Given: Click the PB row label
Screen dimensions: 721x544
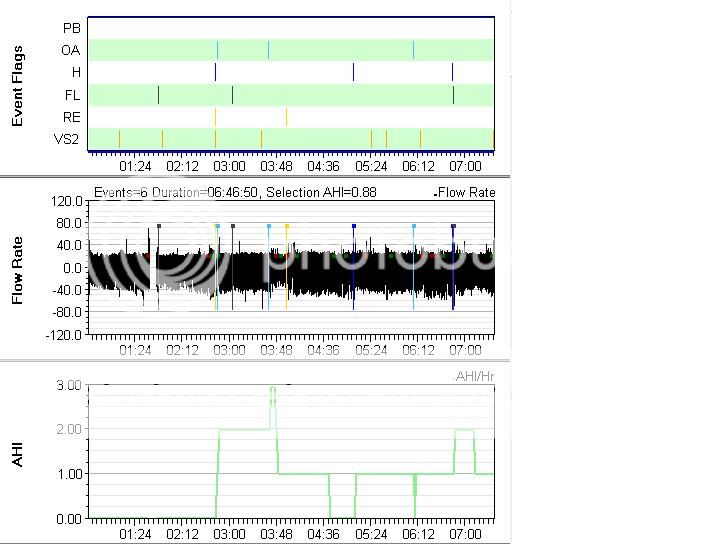Looking at the screenshot, I should (x=72, y=28).
